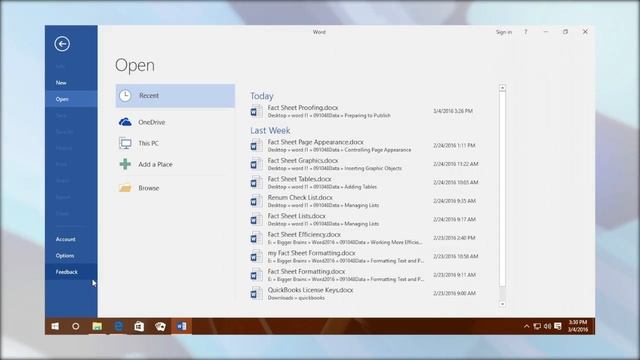Click the Sign in link

[x=504, y=32]
